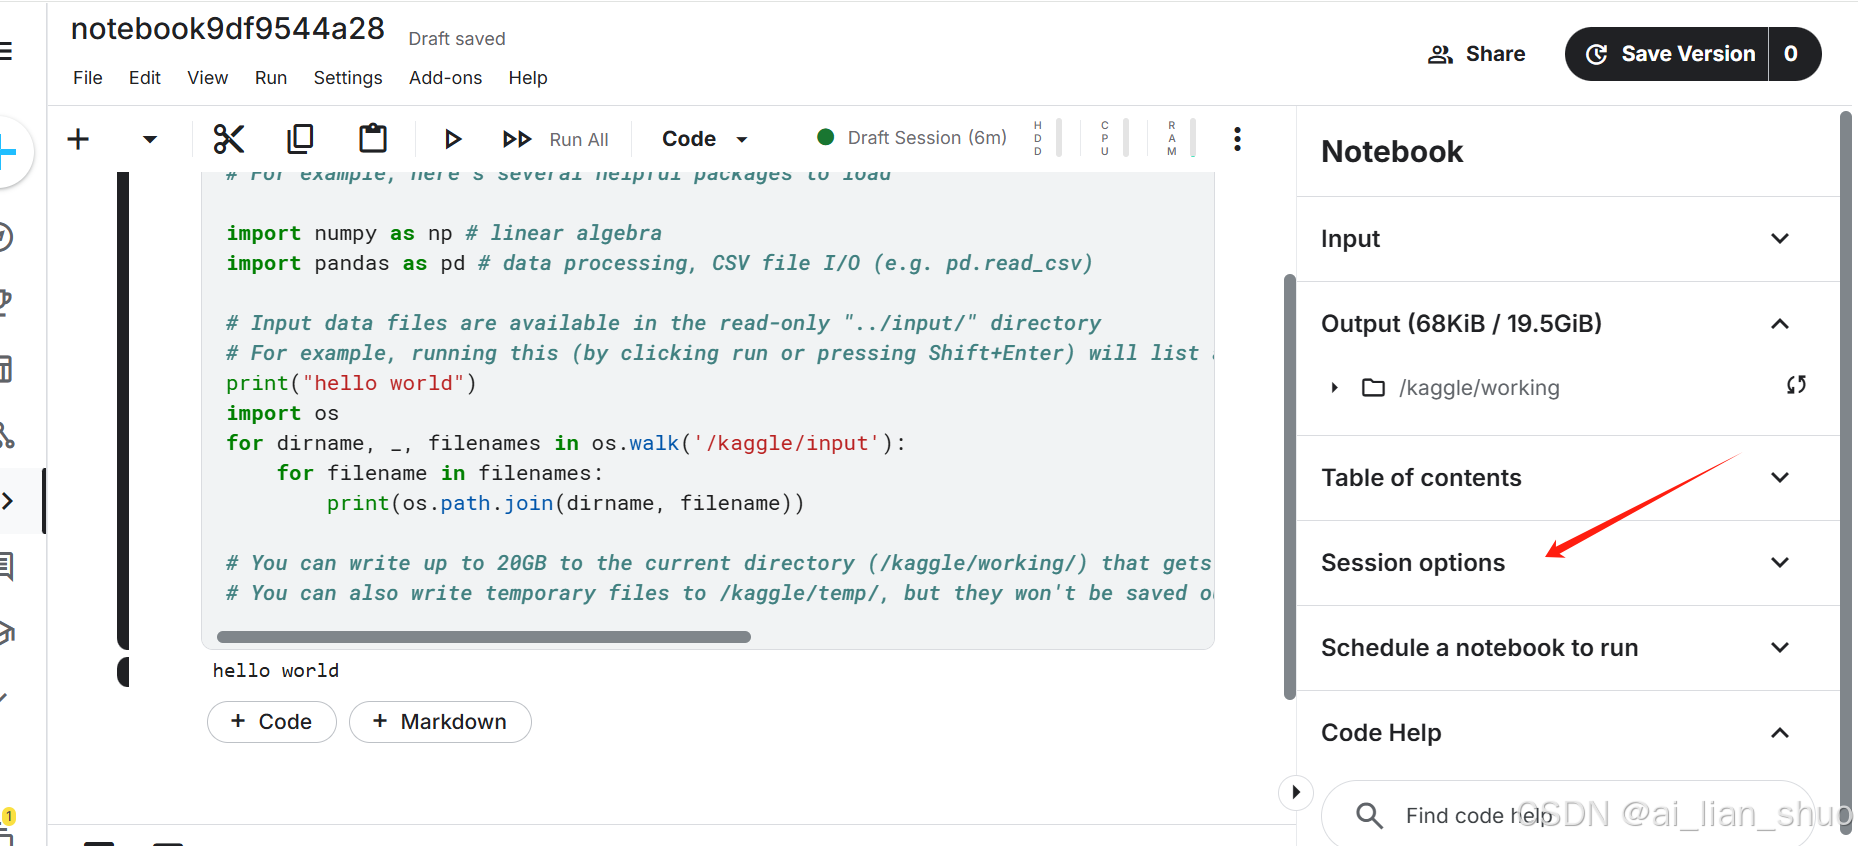1858x846 pixels.
Task: Click the Find code help search field
Action: (x=1568, y=815)
